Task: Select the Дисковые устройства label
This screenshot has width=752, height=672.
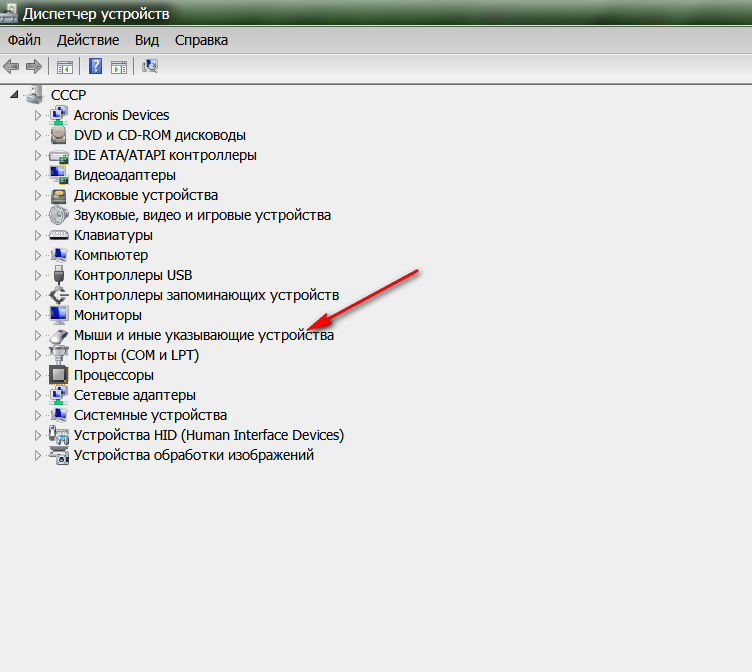Action: click(x=146, y=196)
